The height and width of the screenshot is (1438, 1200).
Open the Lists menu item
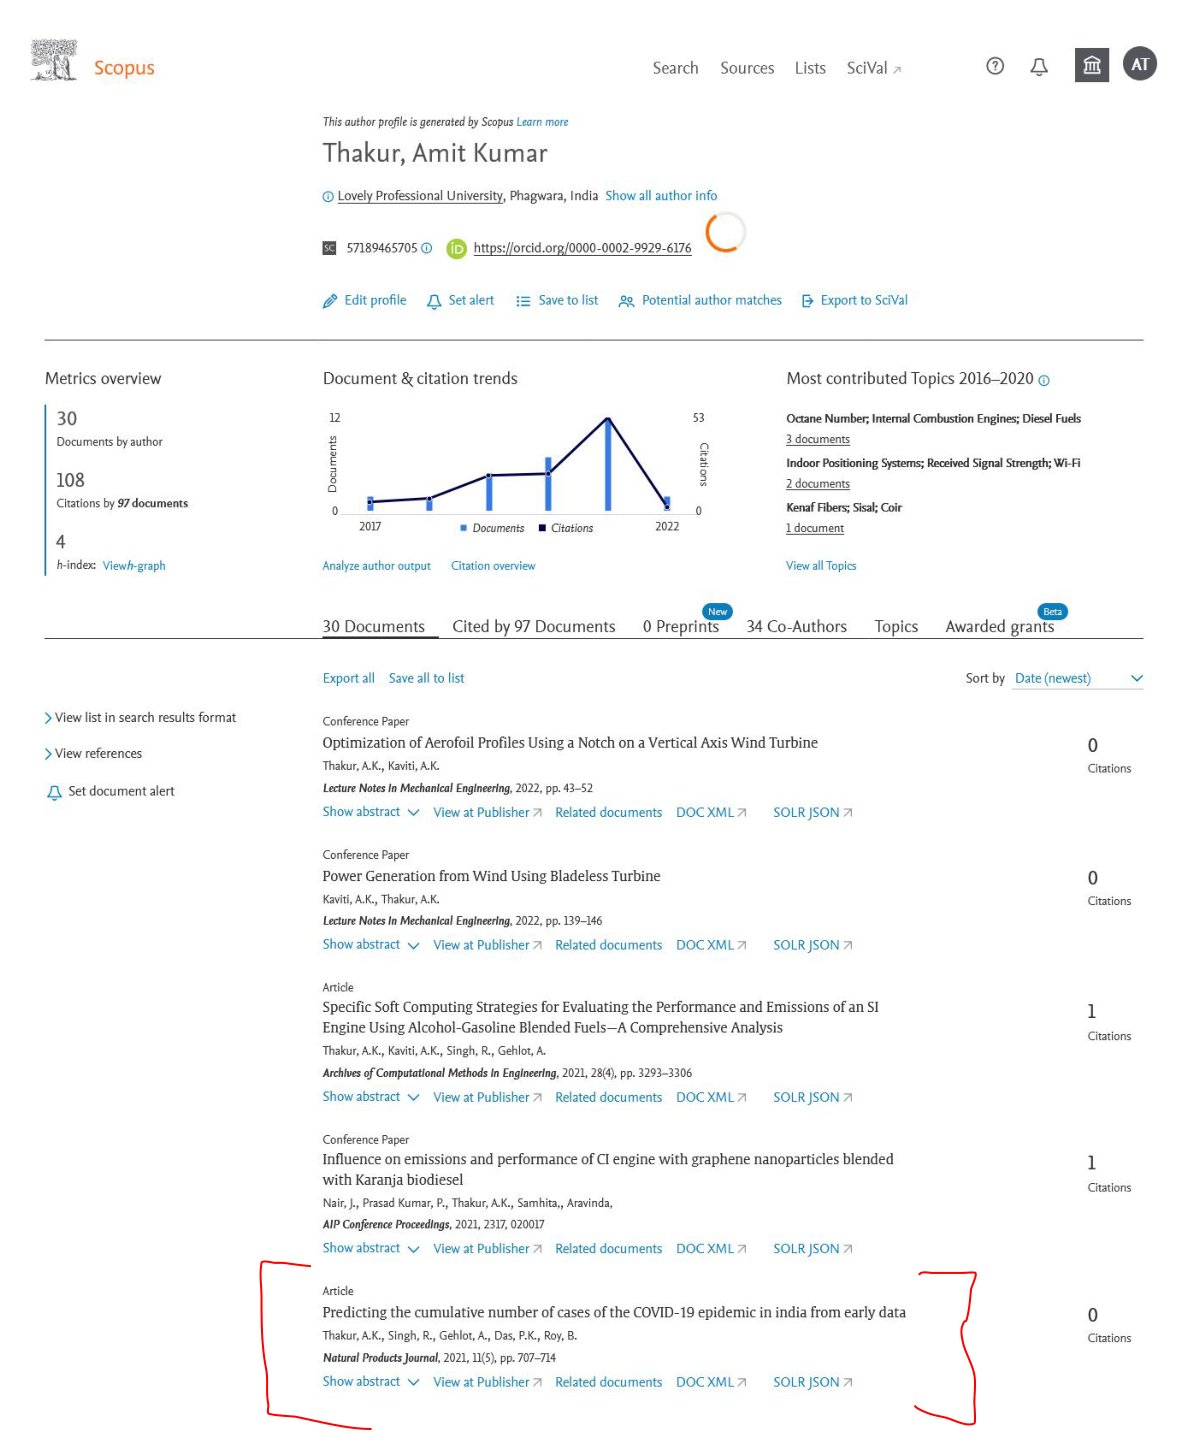[810, 68]
